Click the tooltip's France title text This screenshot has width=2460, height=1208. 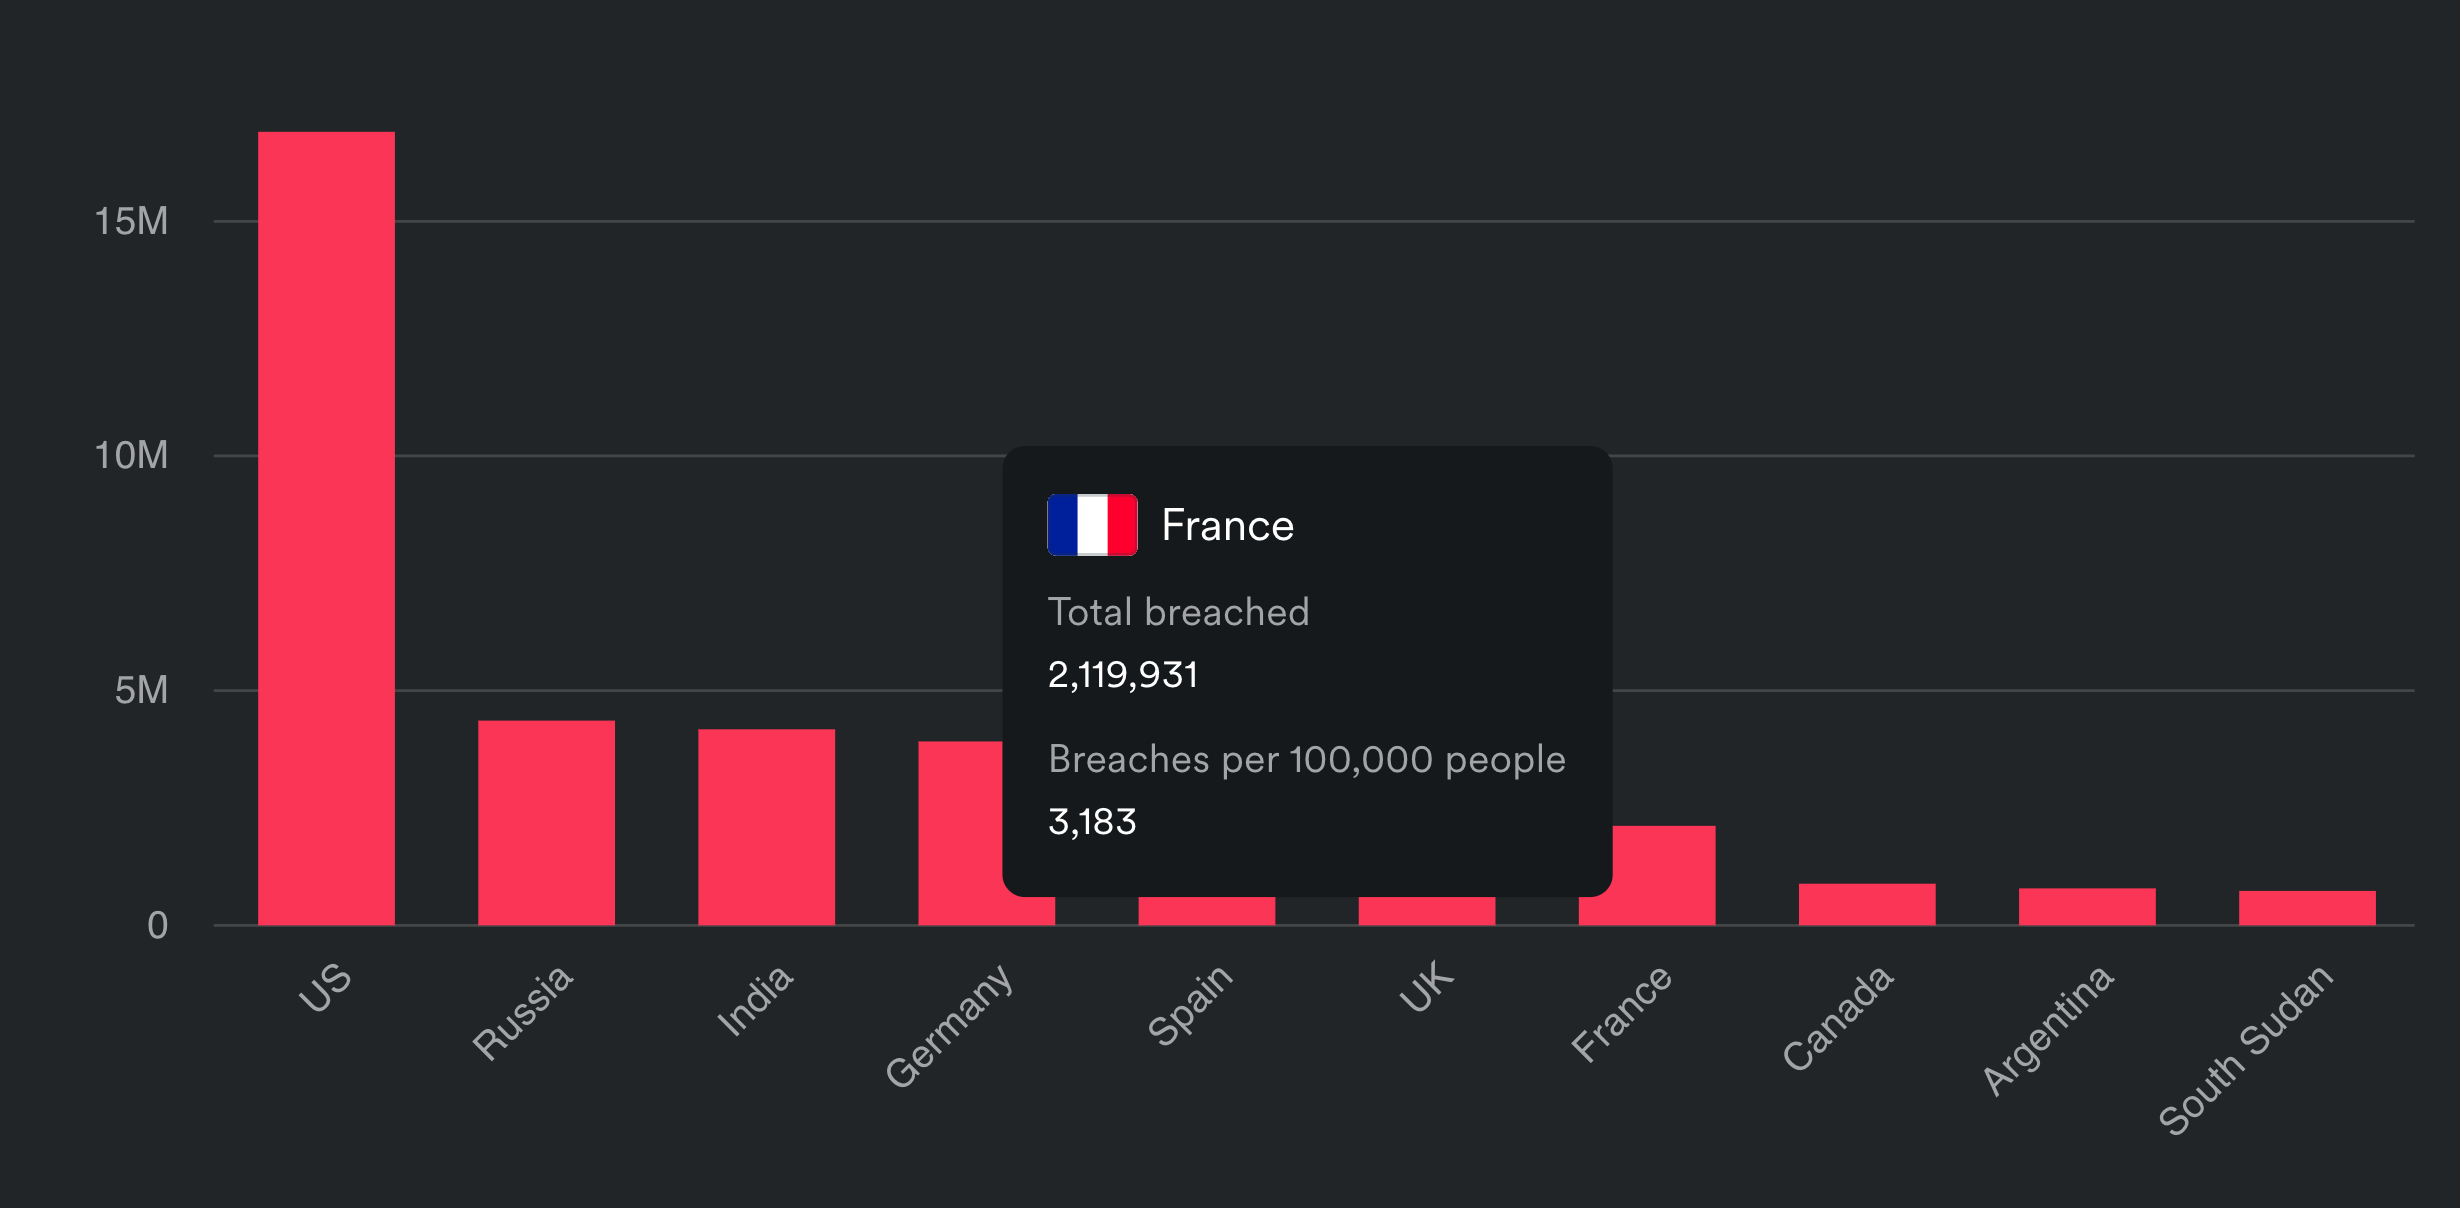1228,525
